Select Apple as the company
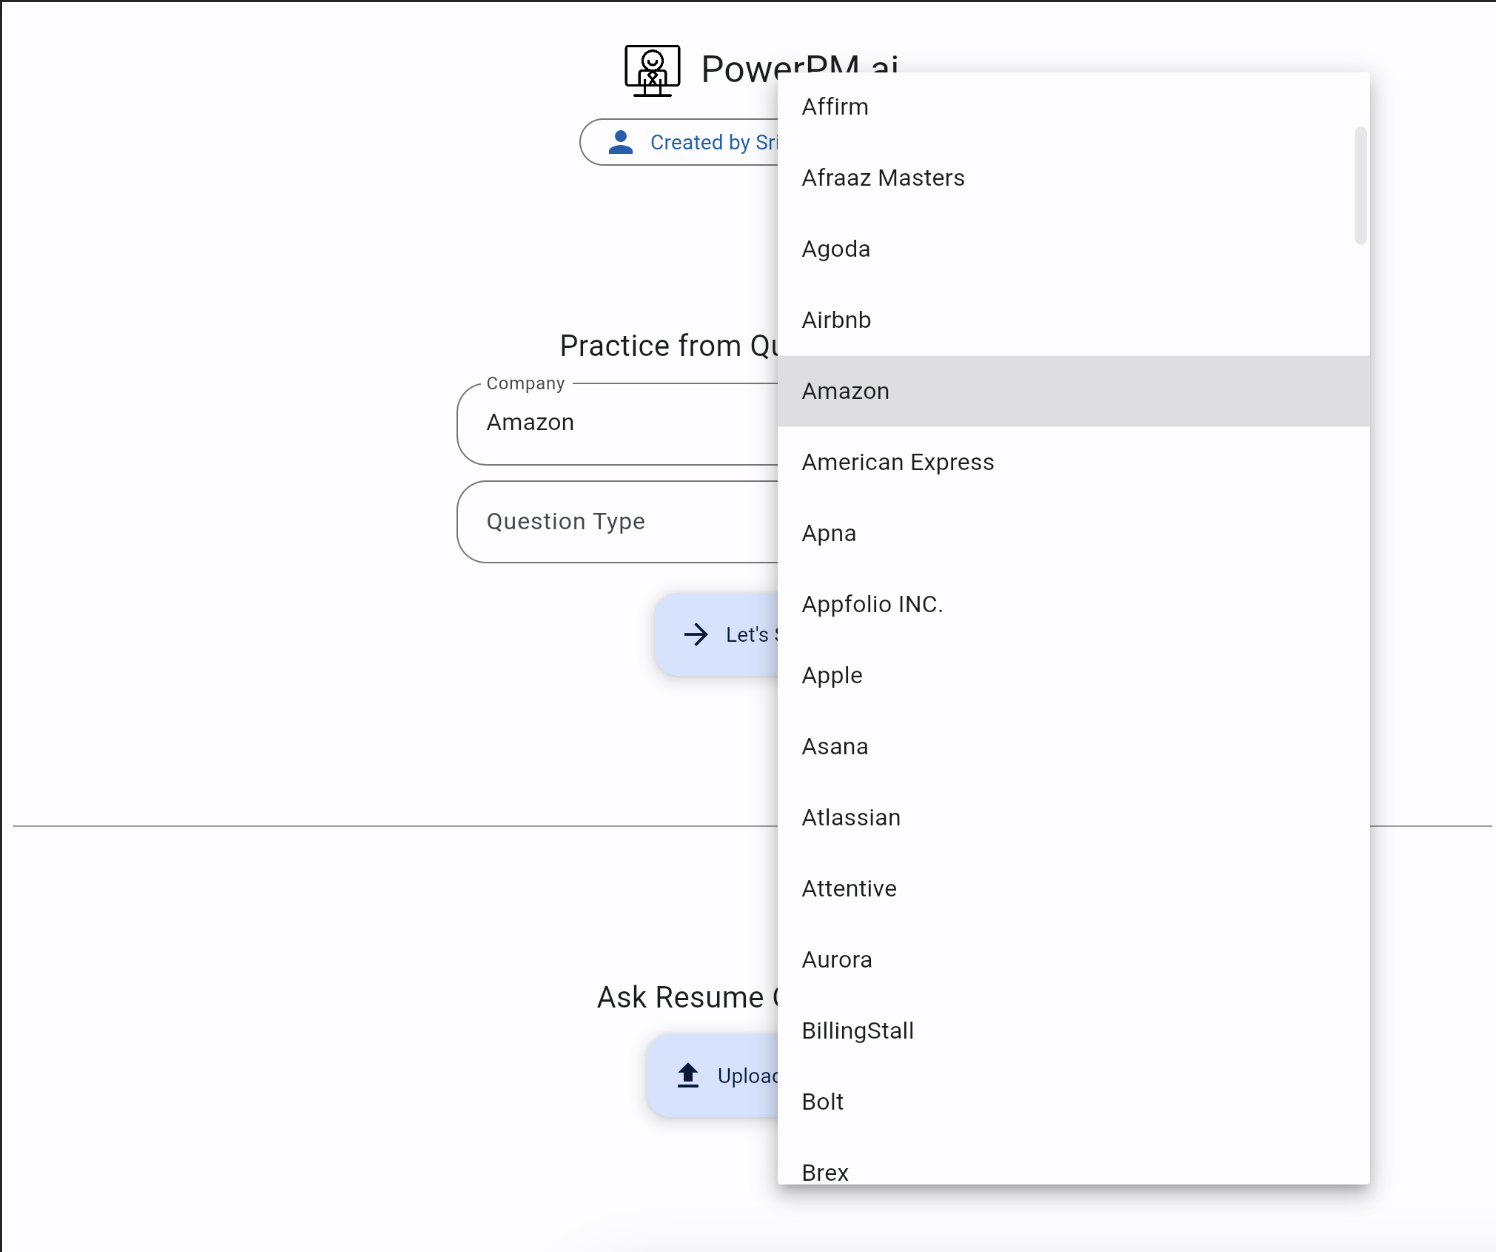The width and height of the screenshot is (1496, 1252). point(1074,675)
